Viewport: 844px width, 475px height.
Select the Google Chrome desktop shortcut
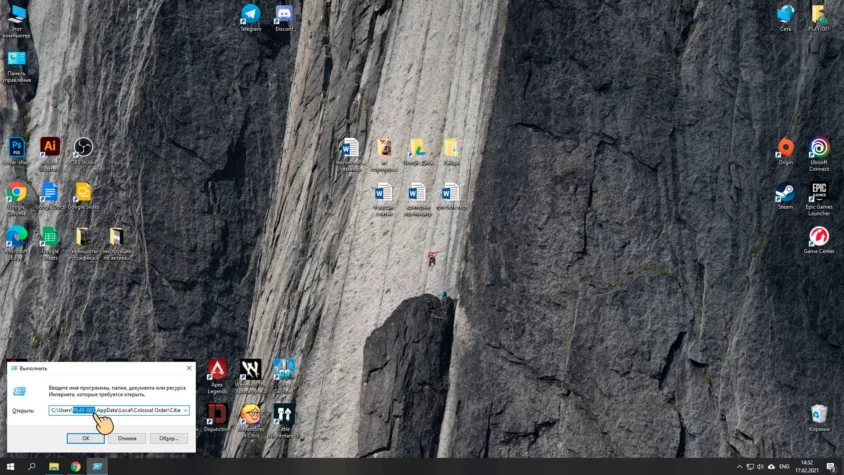(16, 192)
